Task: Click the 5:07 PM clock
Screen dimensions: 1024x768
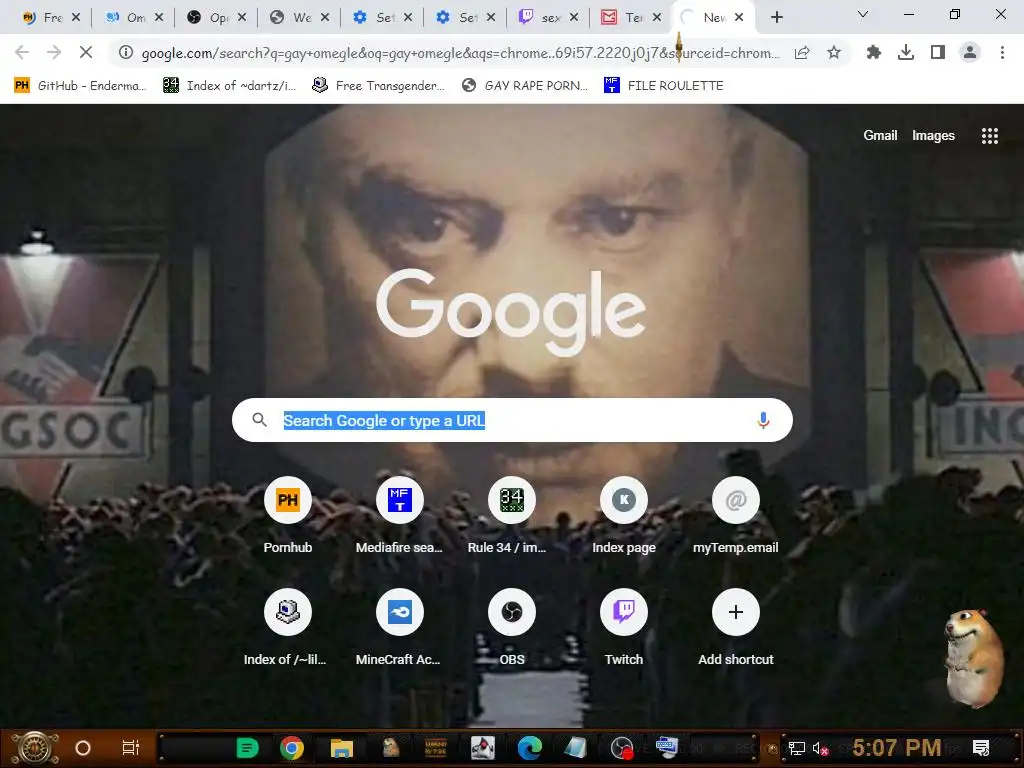Action: 897,748
